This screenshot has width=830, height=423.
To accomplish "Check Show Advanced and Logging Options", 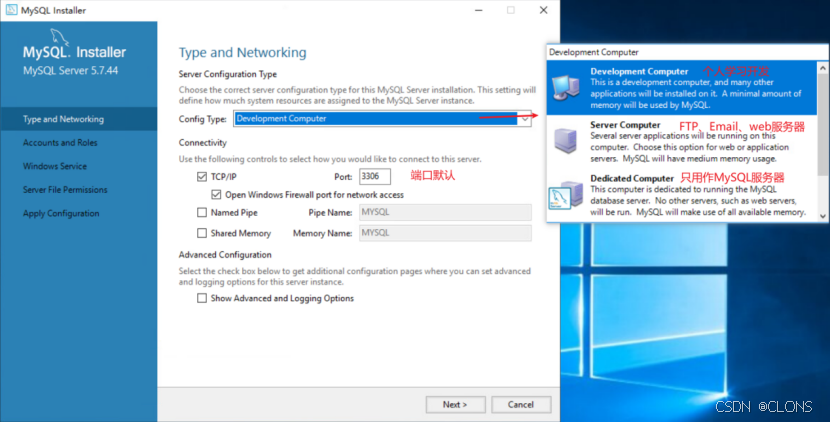I will tap(202, 299).
